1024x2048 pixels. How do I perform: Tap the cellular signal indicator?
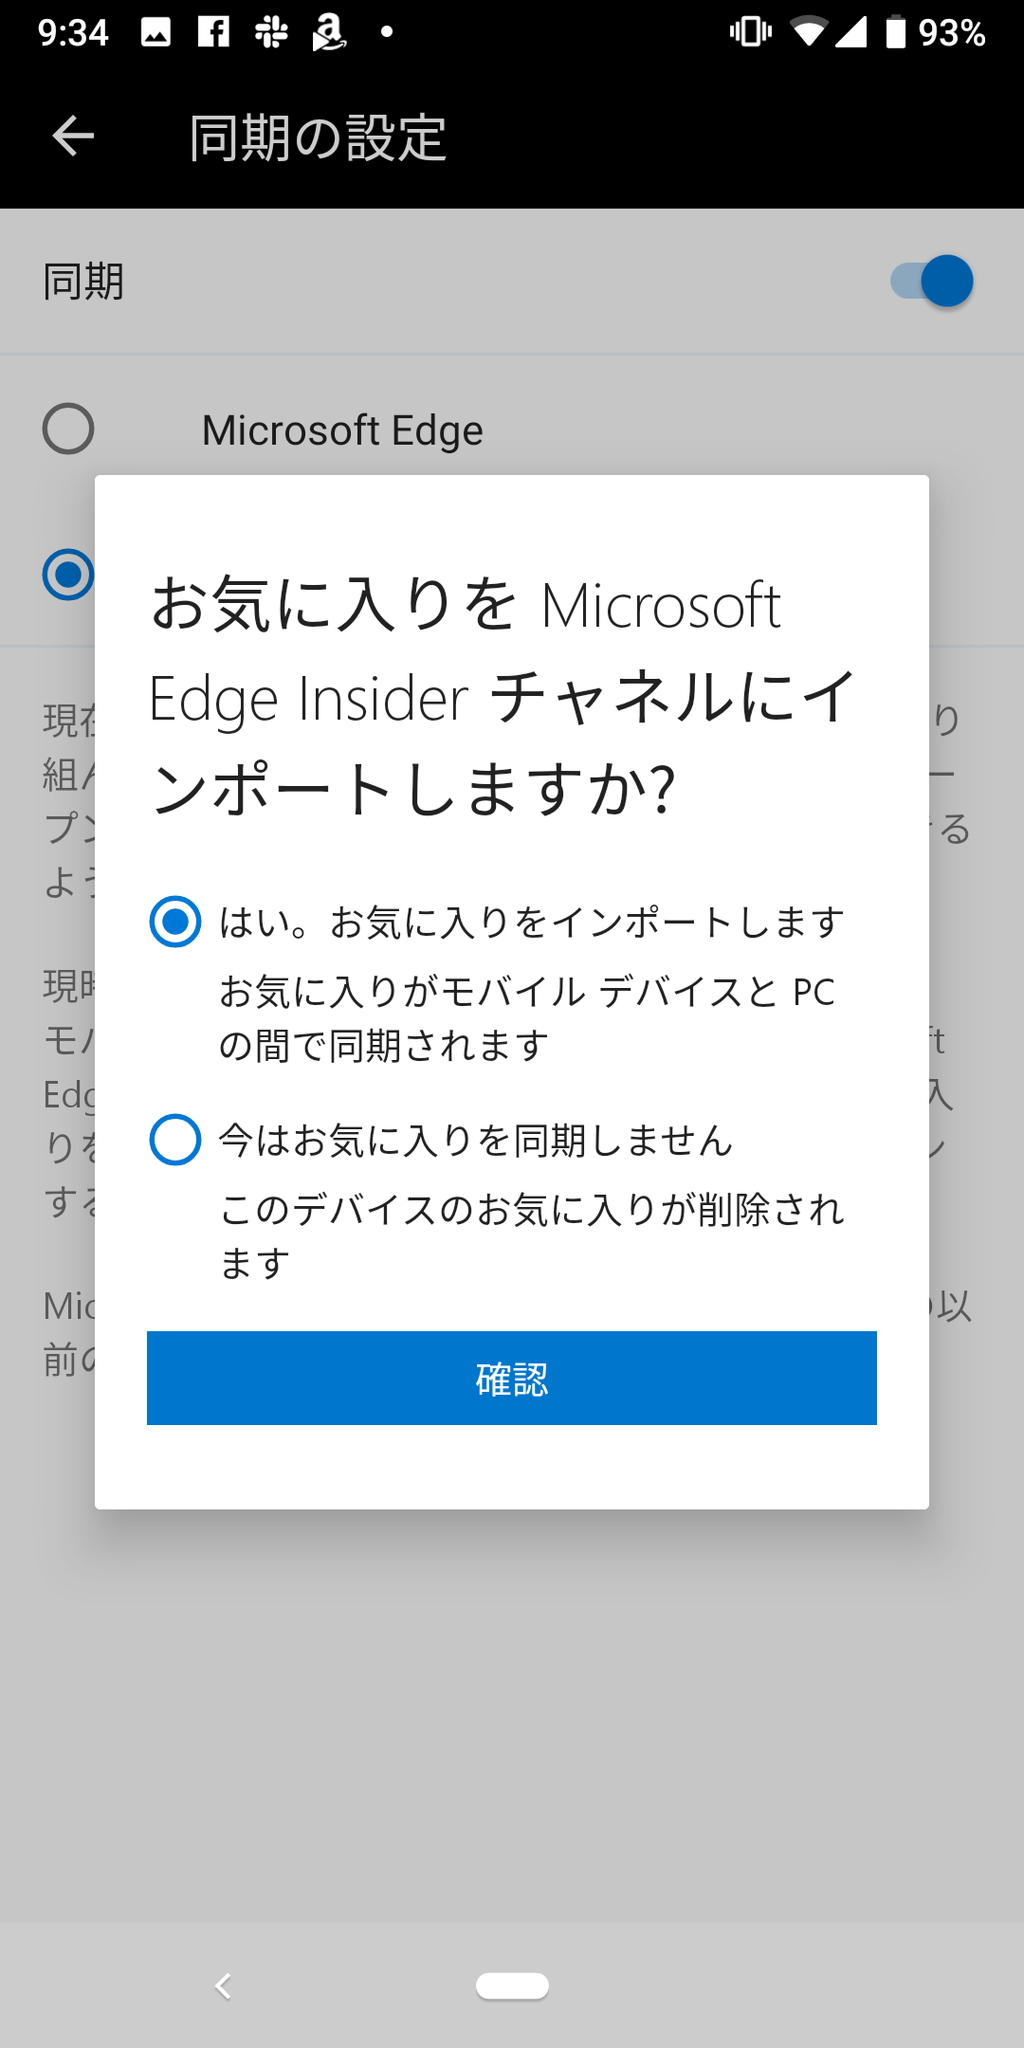852,30
